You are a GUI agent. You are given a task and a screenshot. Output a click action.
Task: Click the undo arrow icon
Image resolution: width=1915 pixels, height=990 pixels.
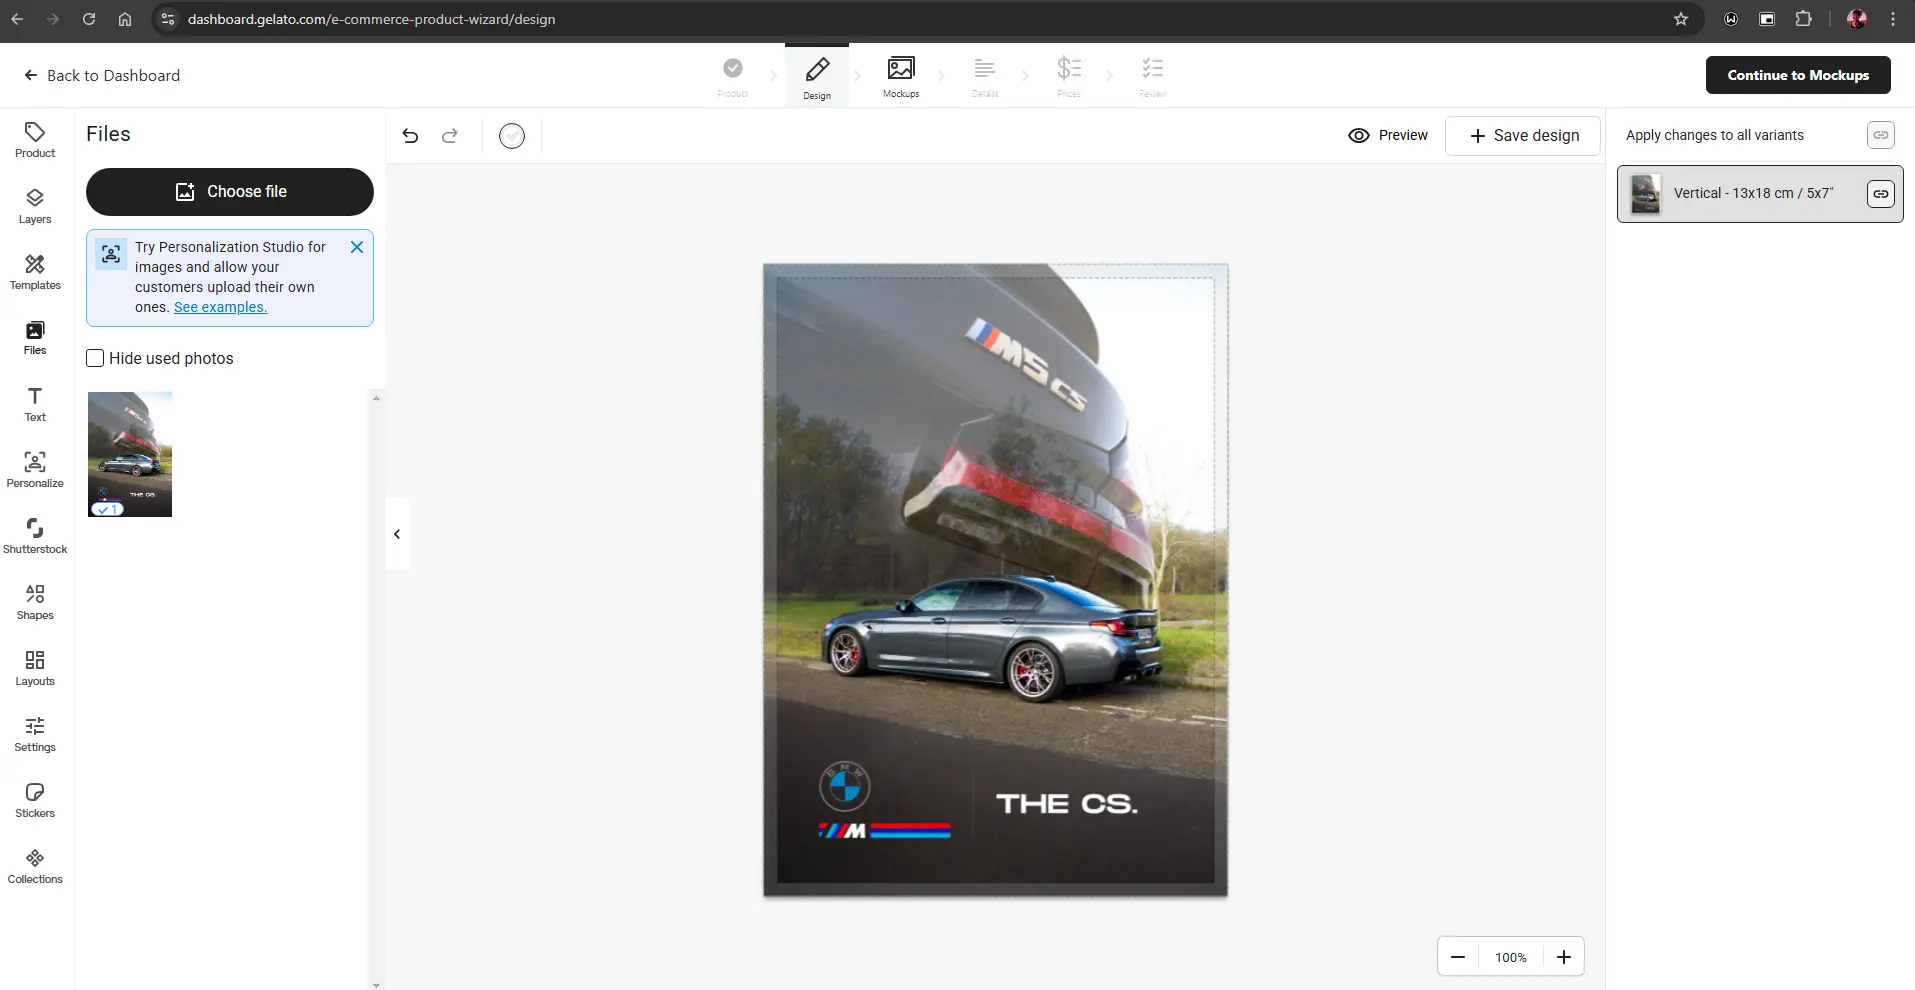click(410, 136)
